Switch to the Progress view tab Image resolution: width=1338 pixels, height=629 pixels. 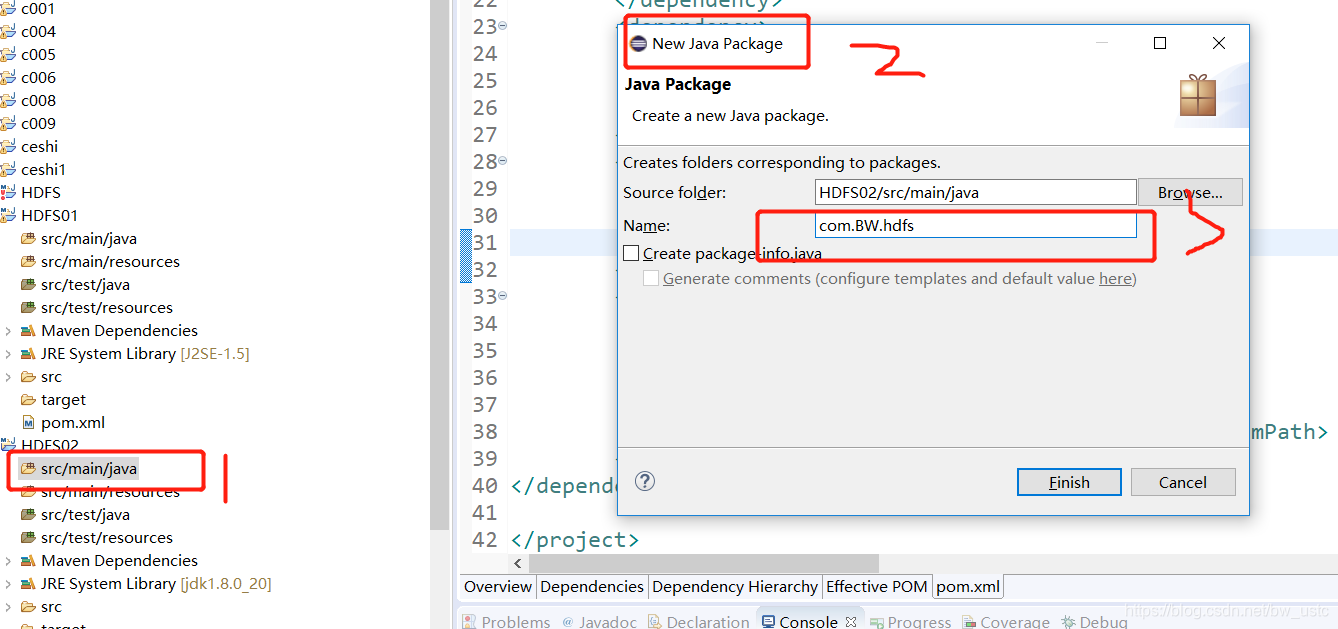[x=908, y=622]
